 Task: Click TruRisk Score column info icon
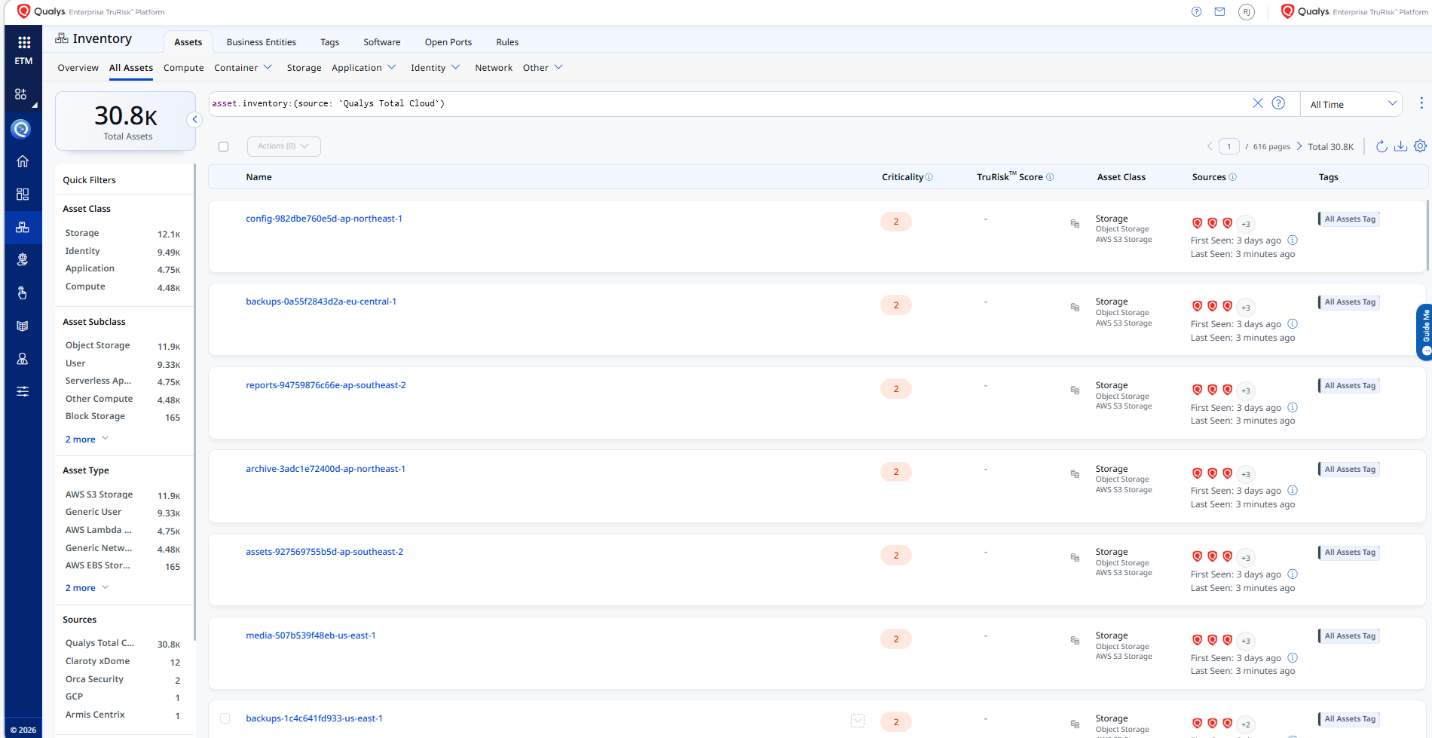pos(1050,177)
